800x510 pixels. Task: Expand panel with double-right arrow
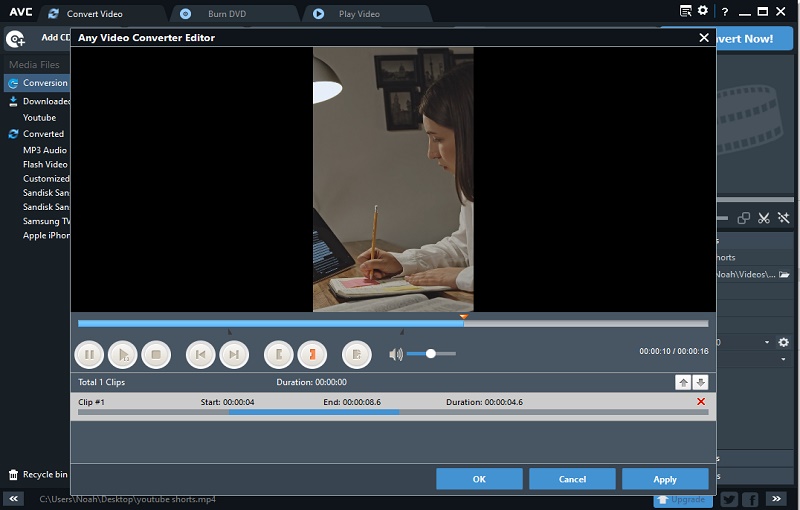pos(776,498)
